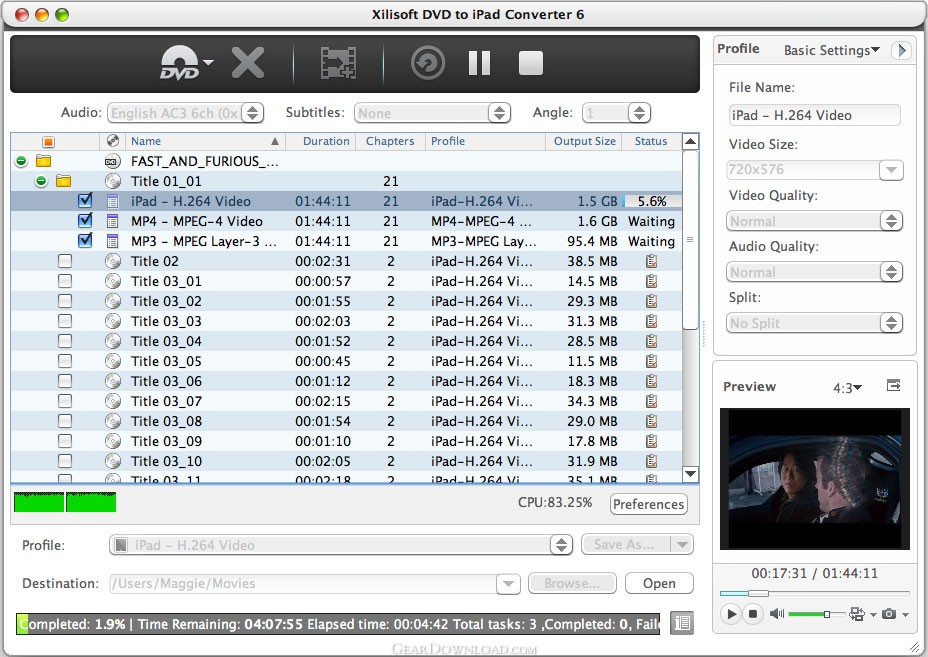Sort by Status column header
The height and width of the screenshot is (657, 928).
tap(650, 141)
